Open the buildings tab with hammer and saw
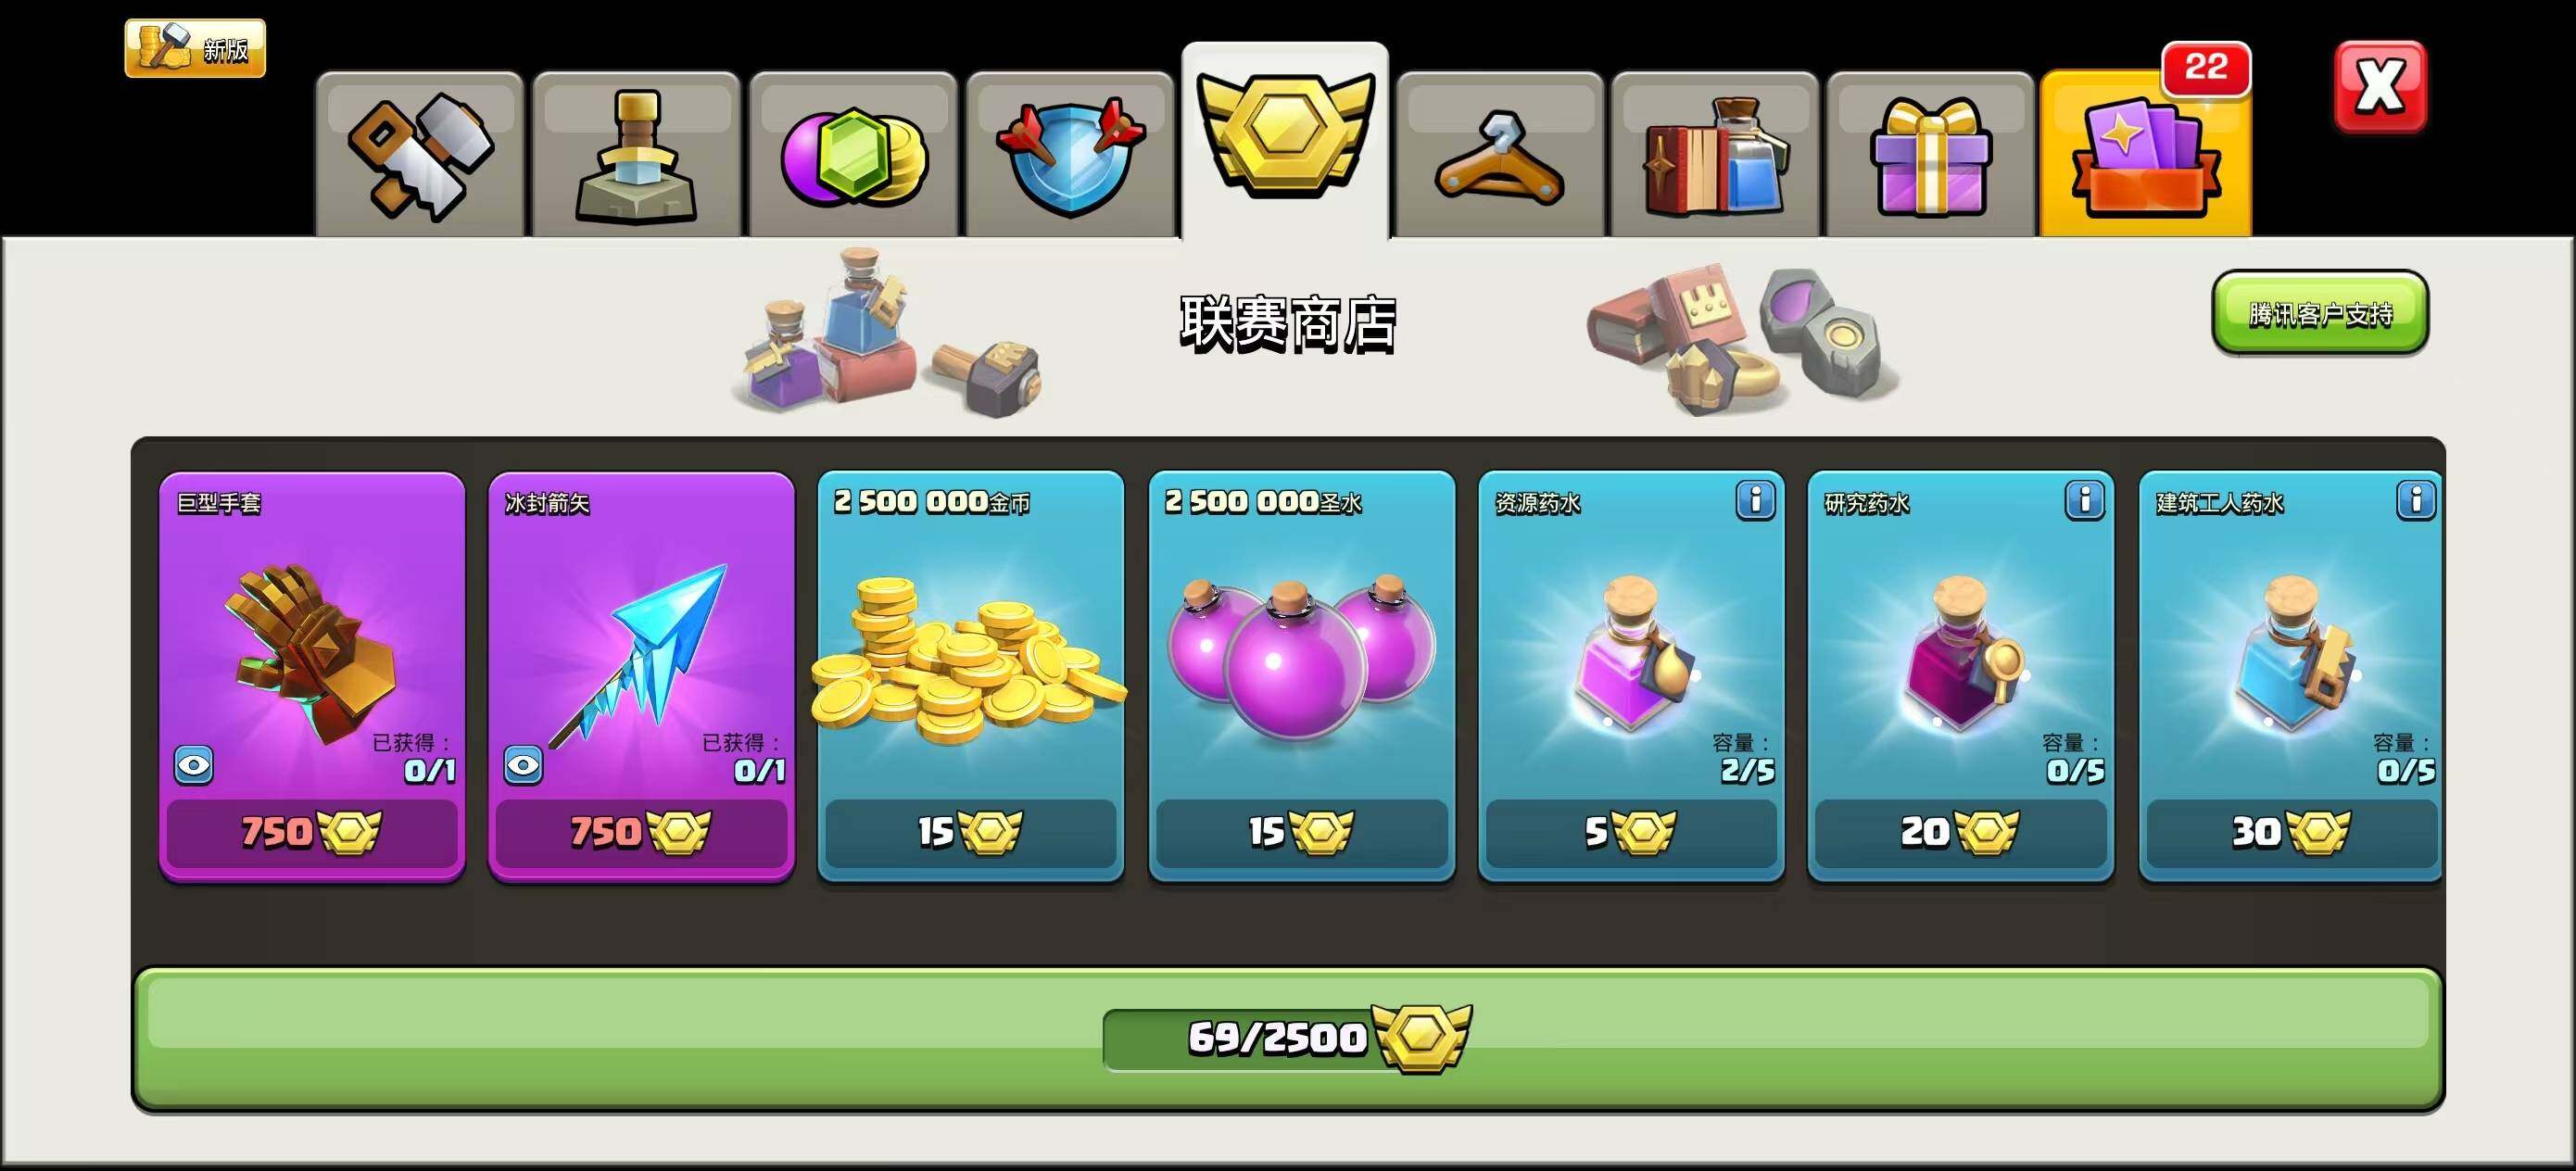The image size is (2576, 1171). click(x=420, y=155)
